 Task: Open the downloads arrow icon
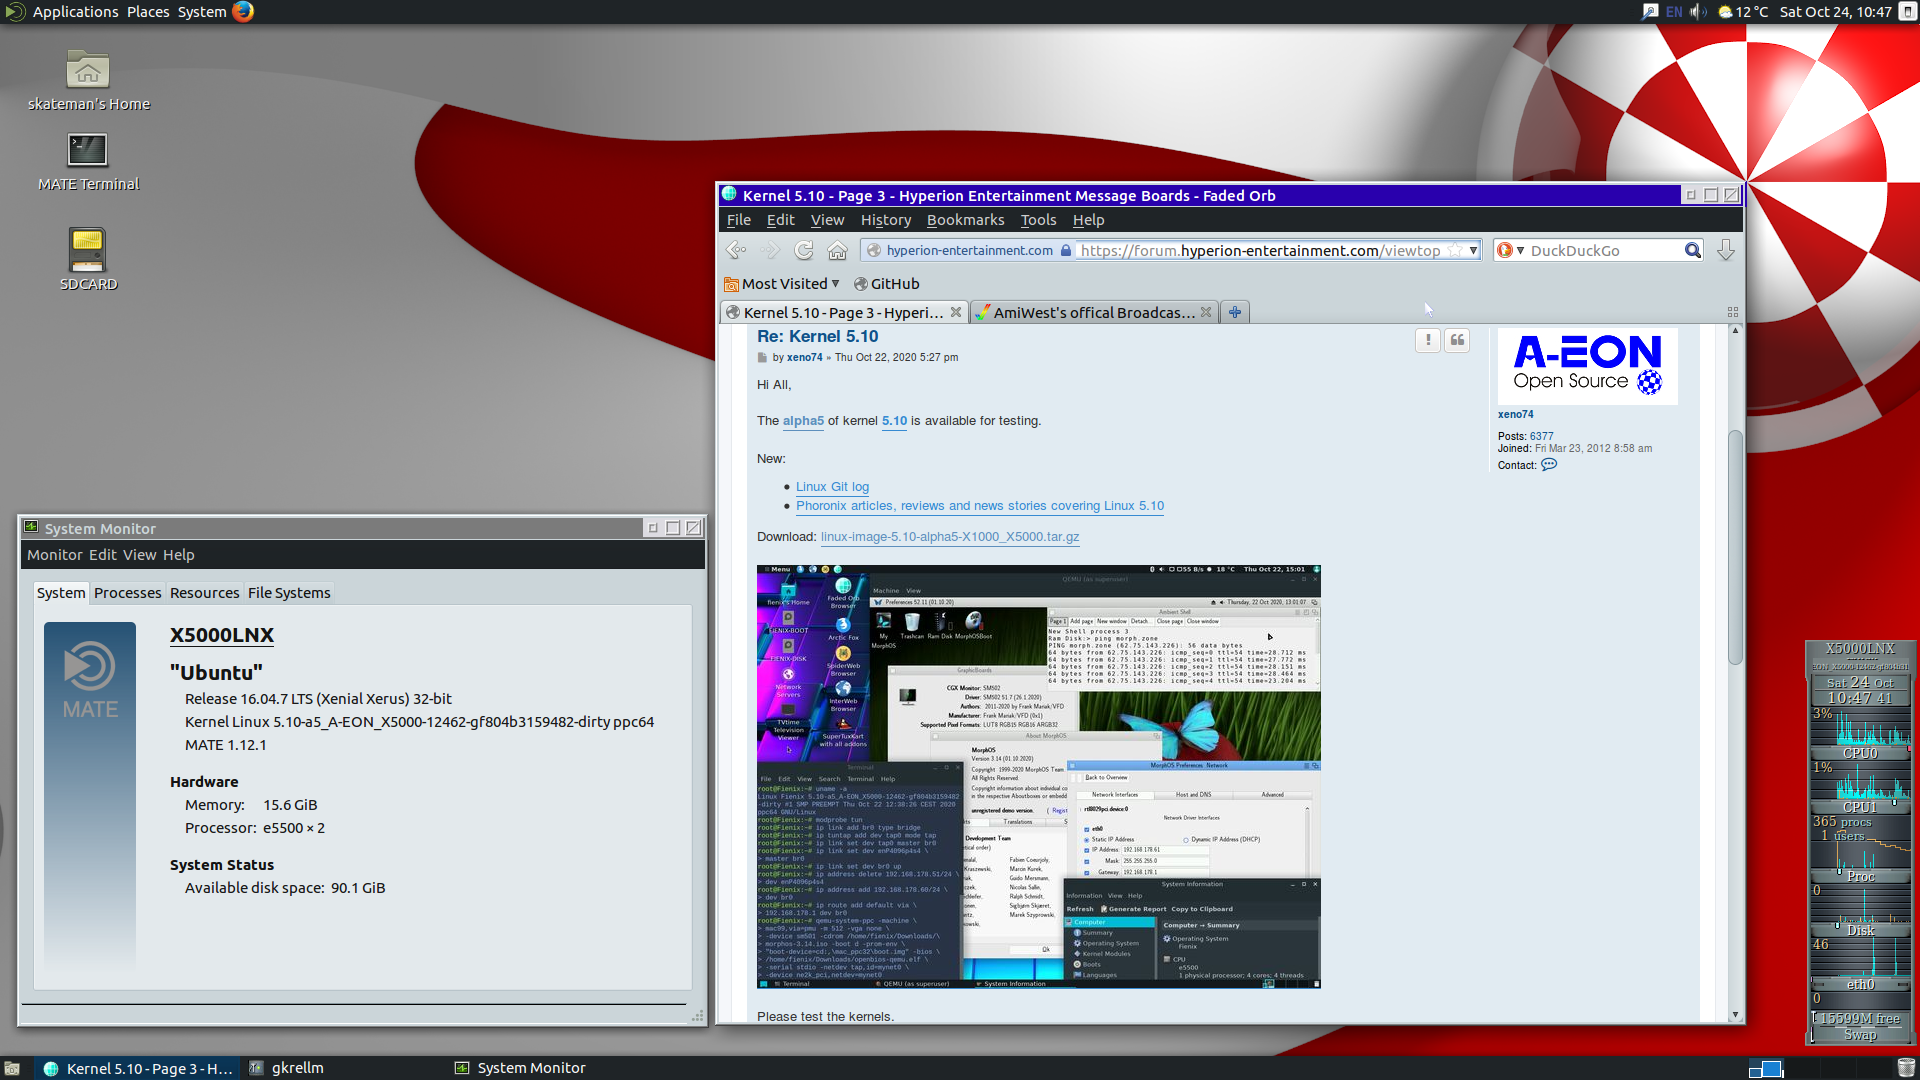1726,250
